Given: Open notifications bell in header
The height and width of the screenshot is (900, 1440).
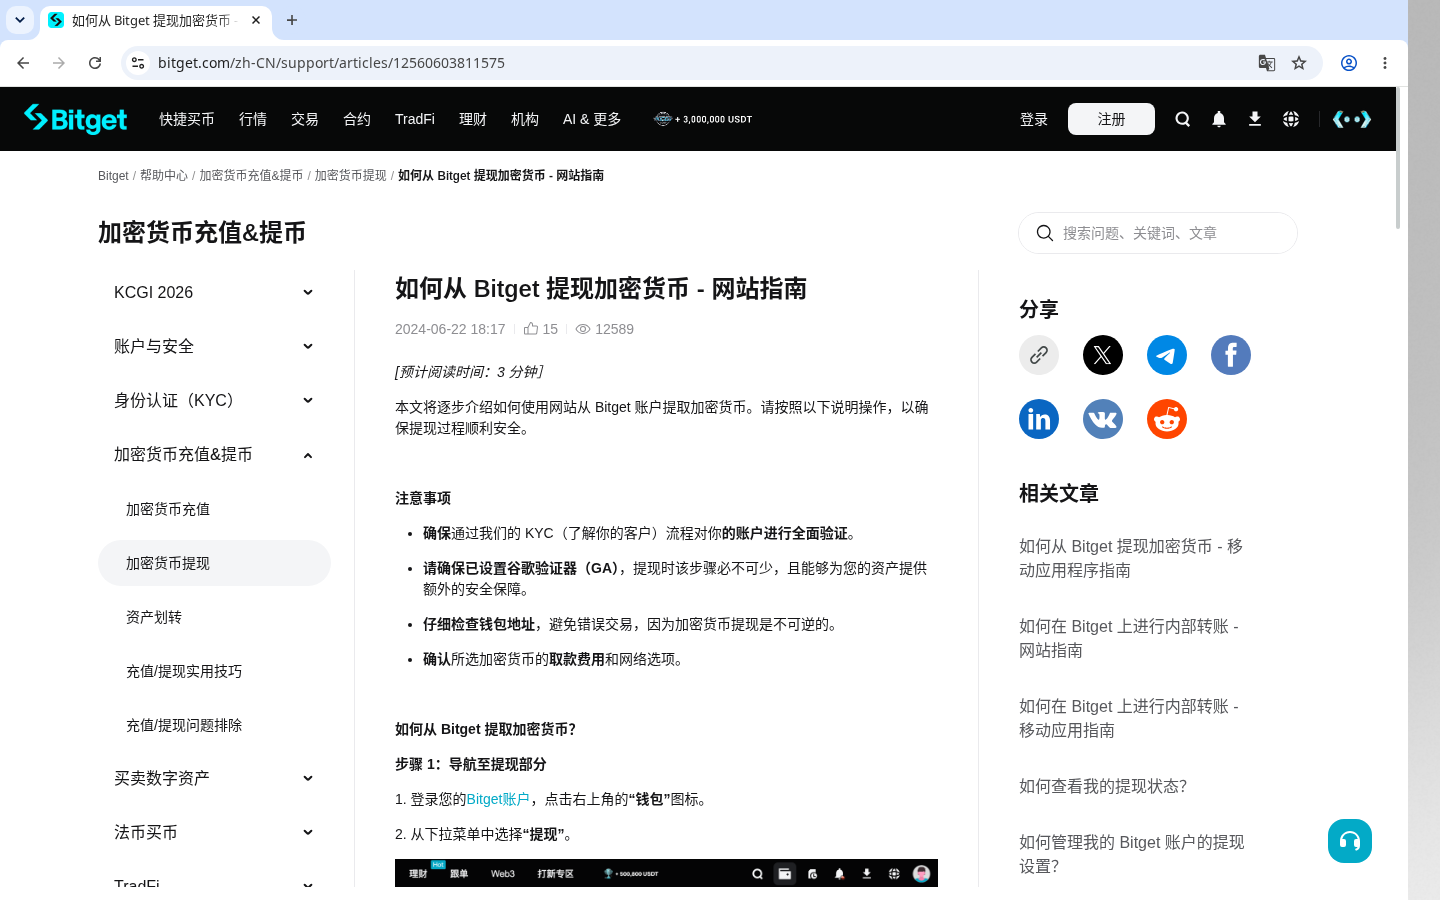Looking at the screenshot, I should (x=1218, y=119).
